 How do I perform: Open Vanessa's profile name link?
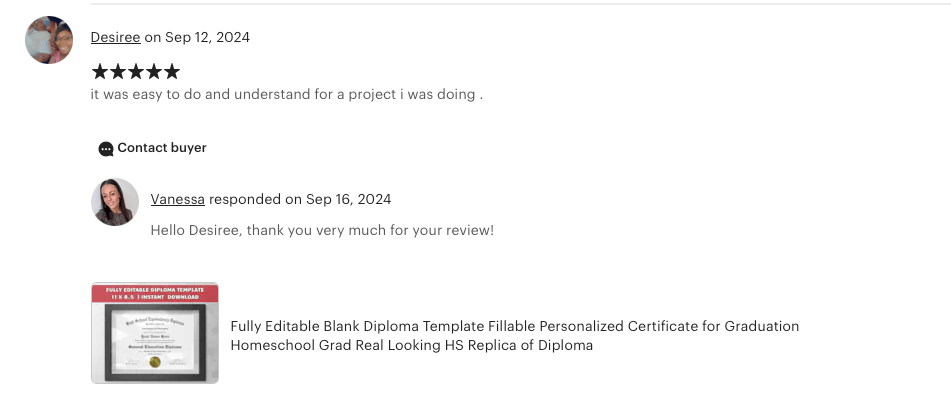(178, 199)
